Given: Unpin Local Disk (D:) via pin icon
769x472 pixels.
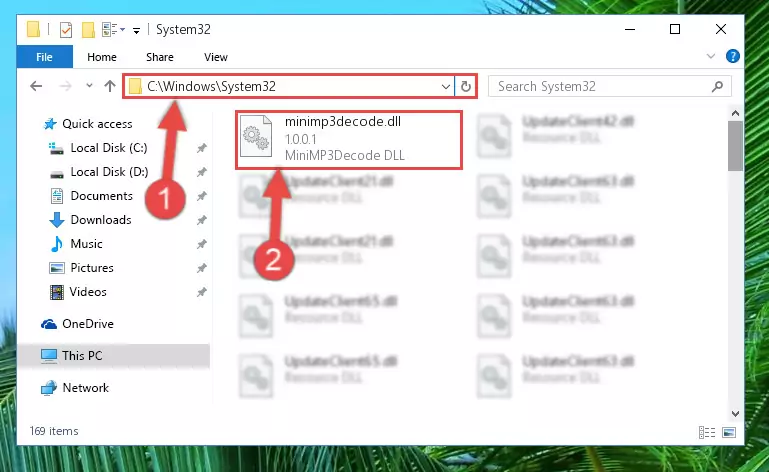Looking at the screenshot, I should (x=202, y=172).
